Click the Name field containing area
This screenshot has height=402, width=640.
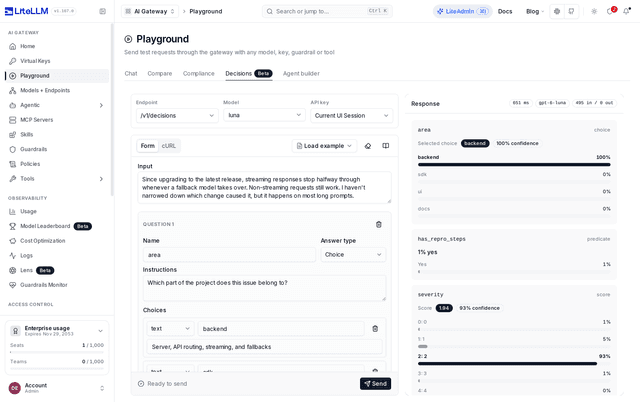tap(229, 255)
